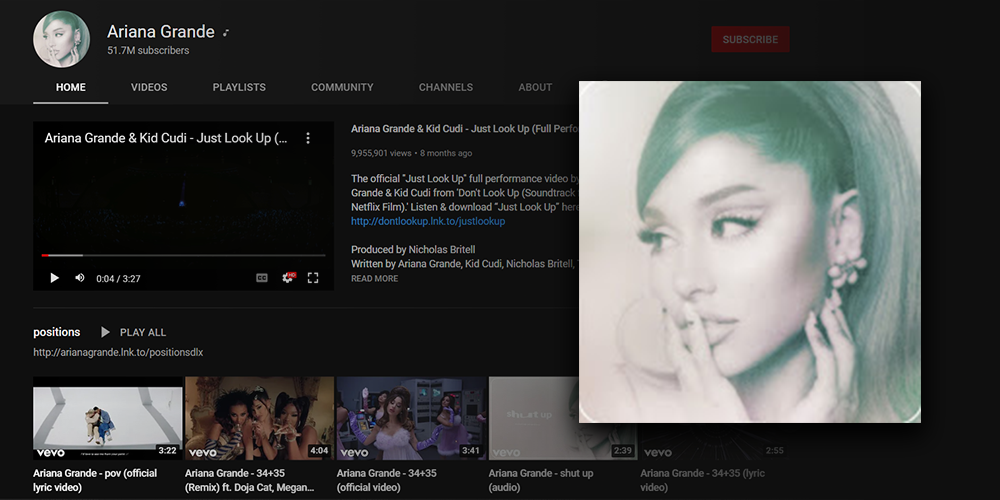Switch to the VIDEOS tab
The image size is (1000, 500).
149,87
